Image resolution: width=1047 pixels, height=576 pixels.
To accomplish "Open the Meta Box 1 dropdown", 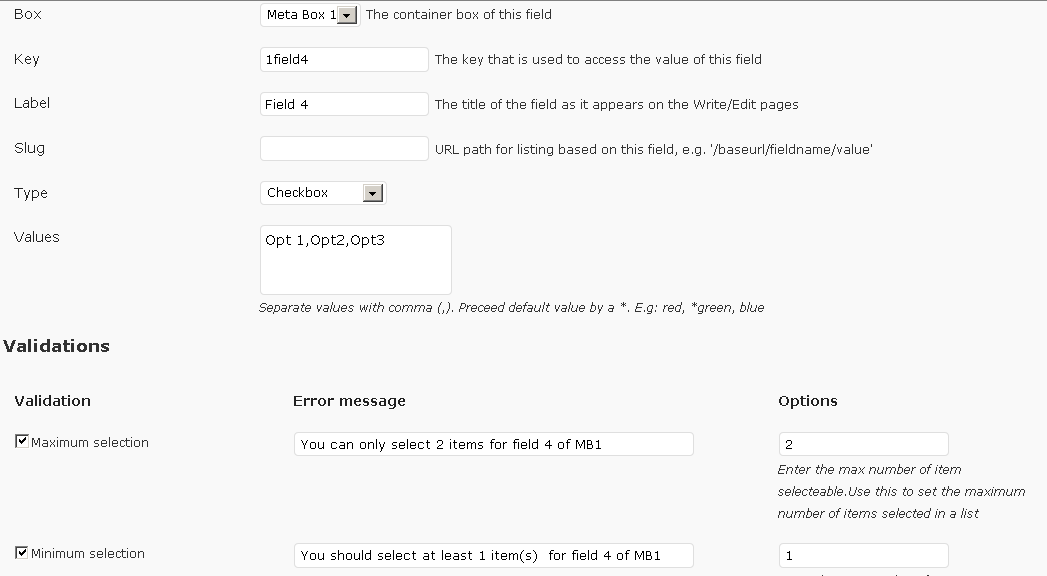I will [x=310, y=15].
